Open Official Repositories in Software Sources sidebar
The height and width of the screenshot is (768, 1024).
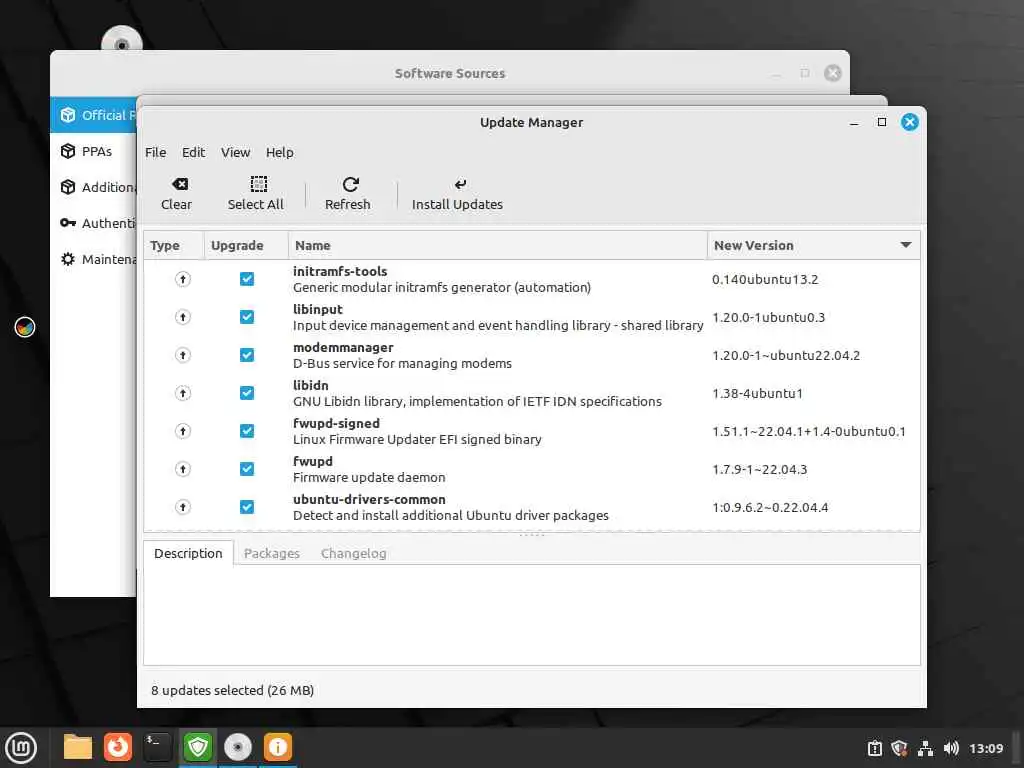pyautogui.click(x=93, y=115)
